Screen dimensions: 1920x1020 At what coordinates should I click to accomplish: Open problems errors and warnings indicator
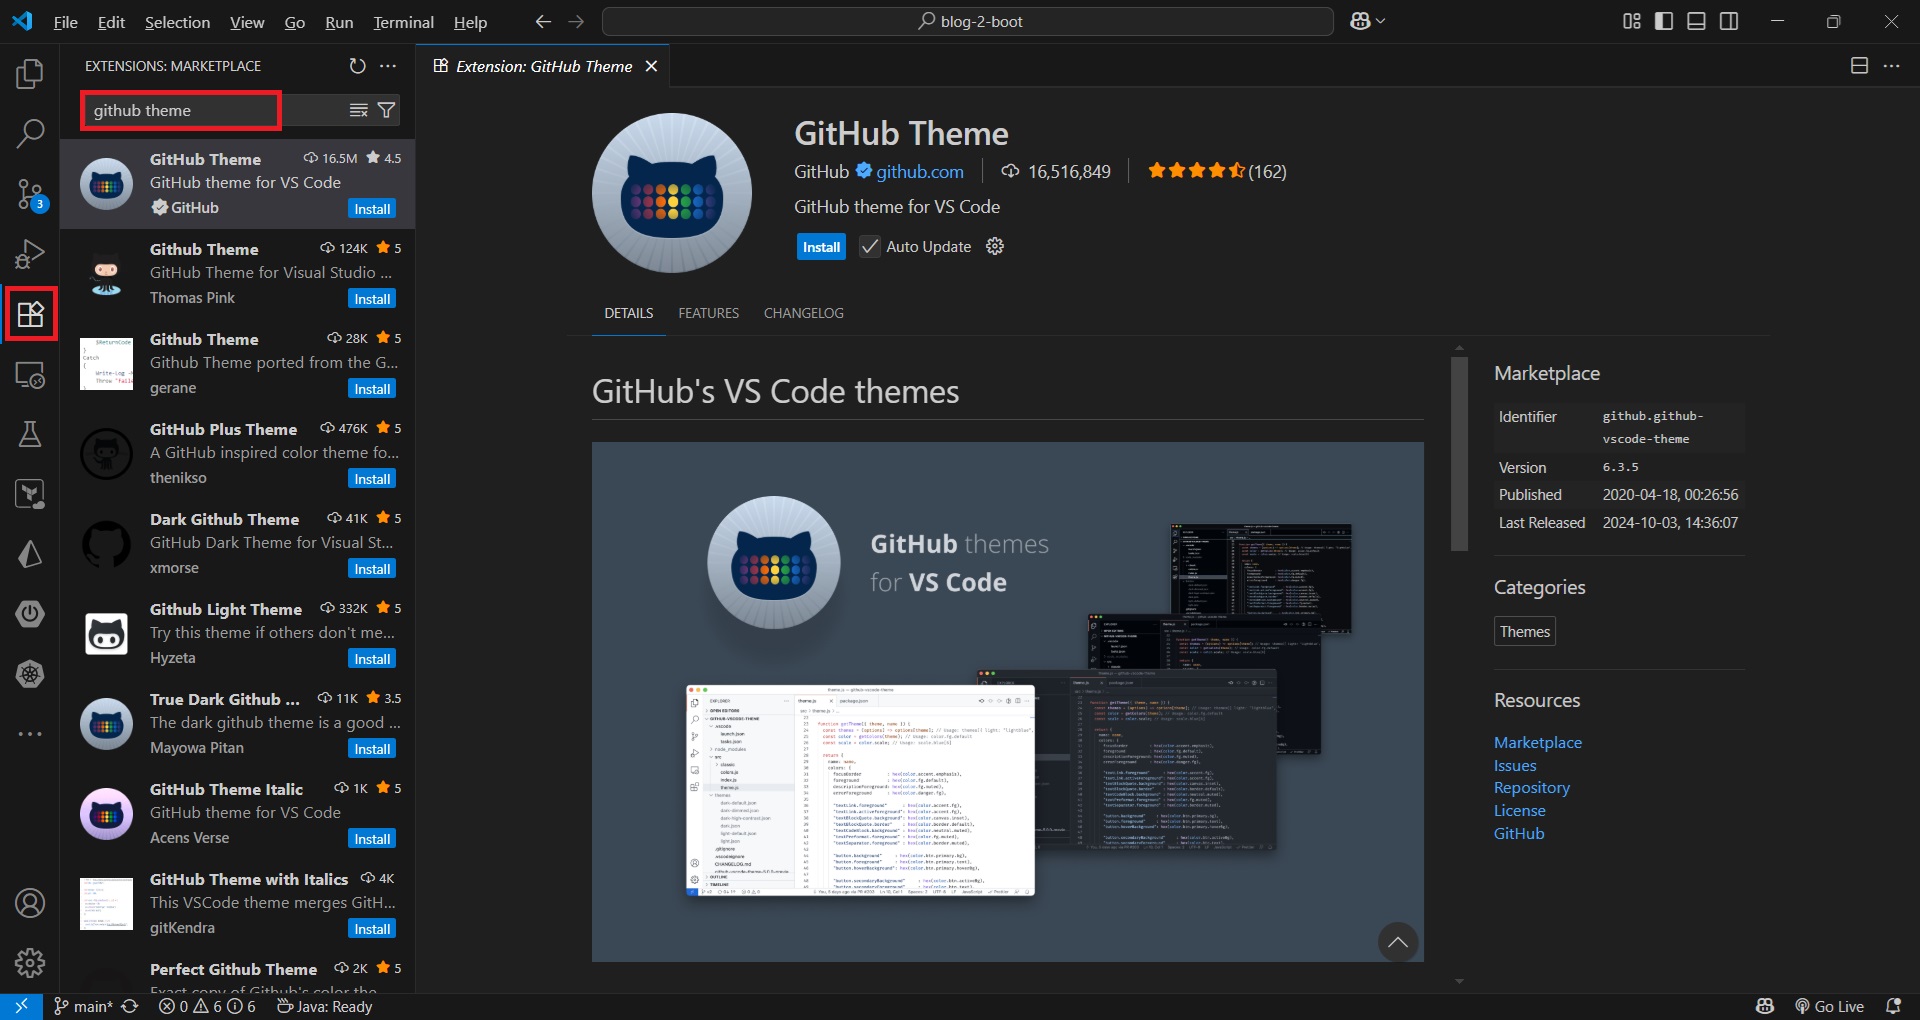(207, 1006)
